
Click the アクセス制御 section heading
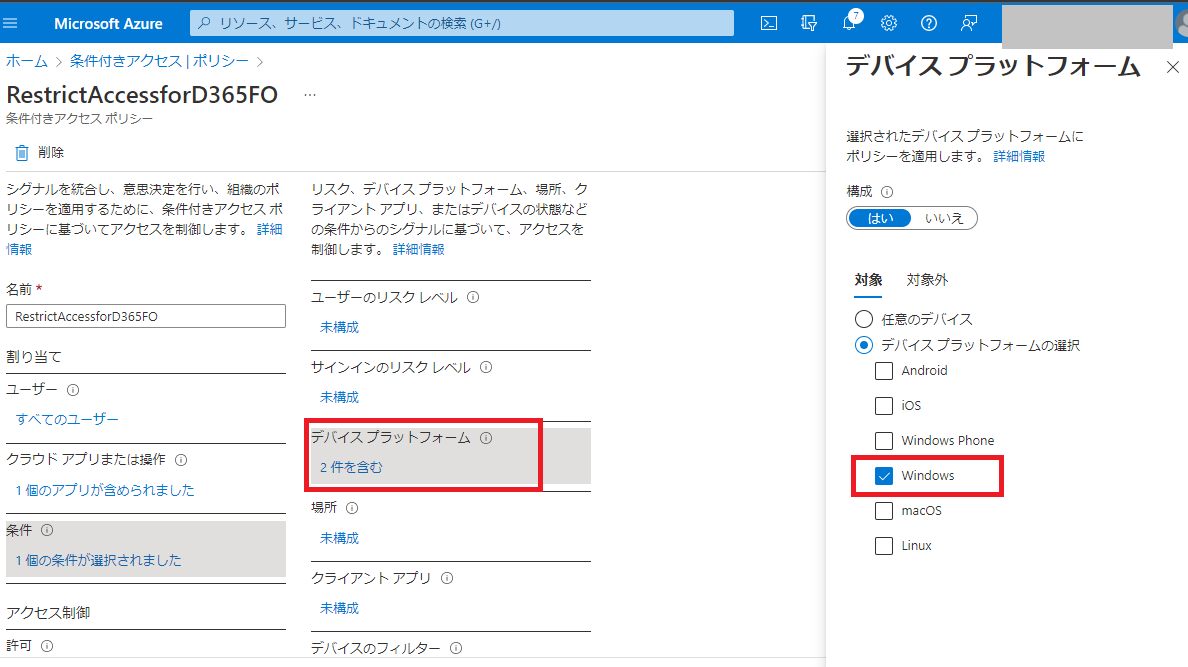point(48,612)
